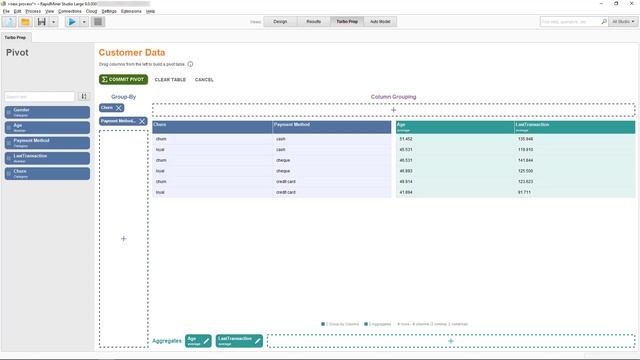The width and height of the screenshot is (640, 360).
Task: Click the new process icon
Action: click(x=9, y=22)
